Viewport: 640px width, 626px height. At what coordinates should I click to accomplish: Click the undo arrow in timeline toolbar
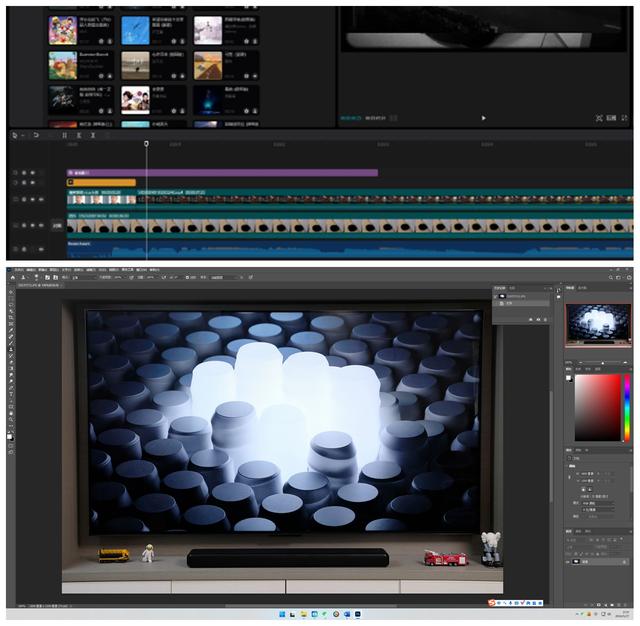click(x=36, y=135)
